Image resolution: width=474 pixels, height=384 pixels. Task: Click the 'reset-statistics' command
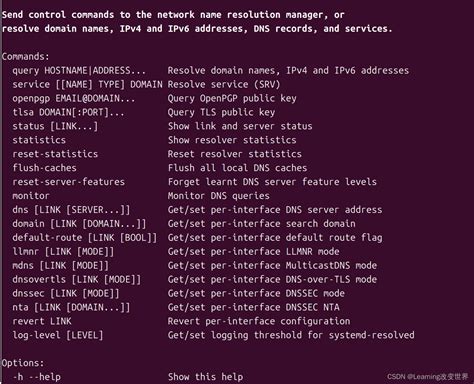point(55,154)
